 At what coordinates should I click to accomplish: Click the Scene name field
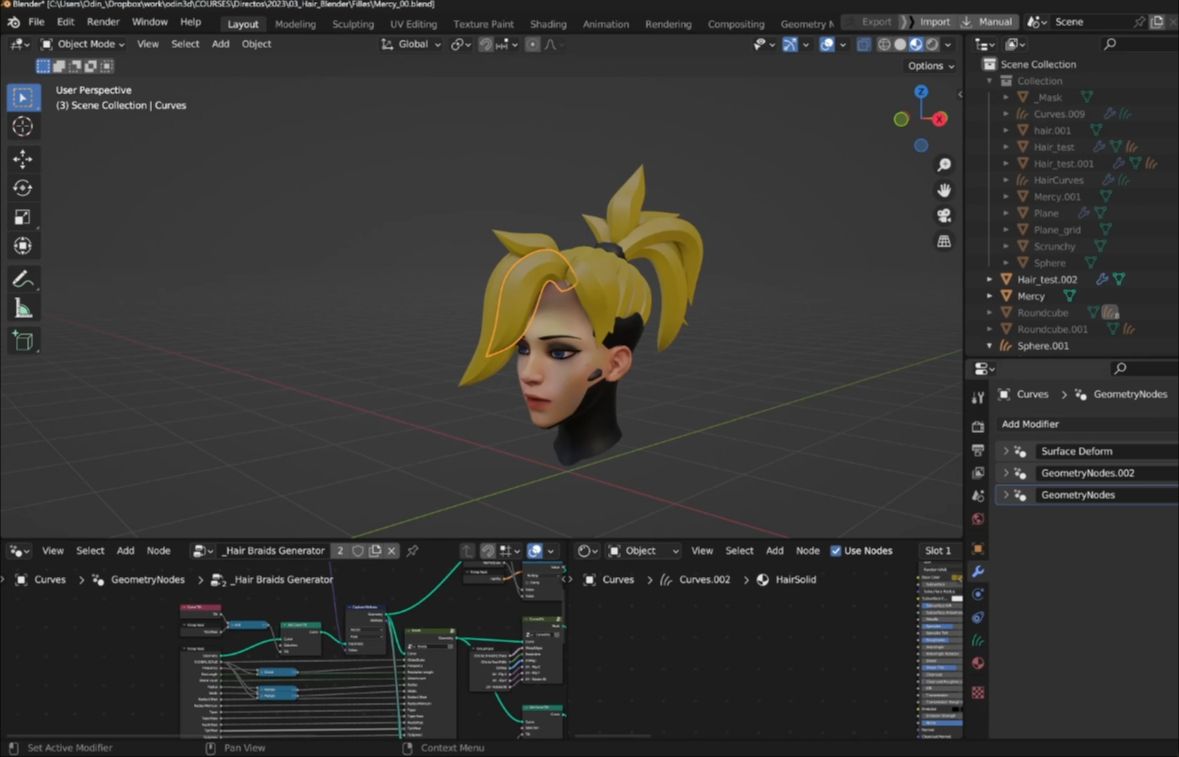click(1090, 23)
